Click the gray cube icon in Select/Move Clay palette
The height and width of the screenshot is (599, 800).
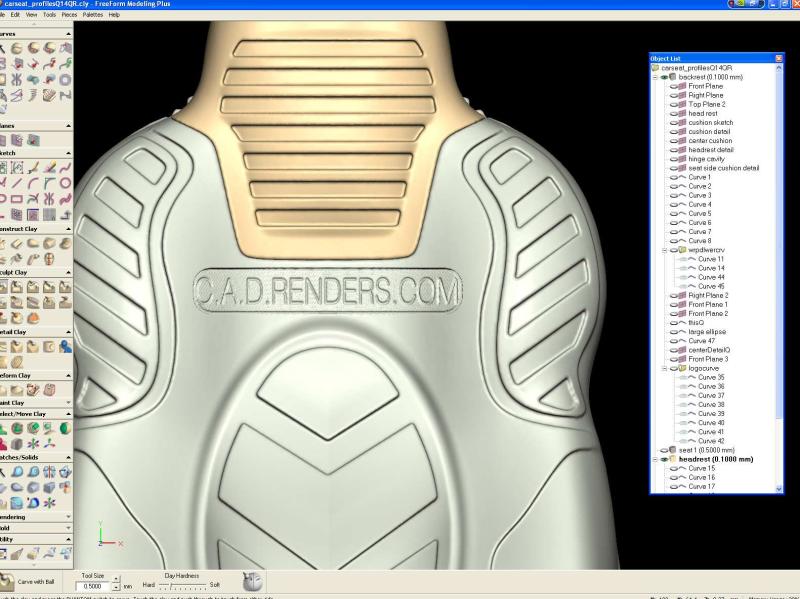tap(17, 444)
